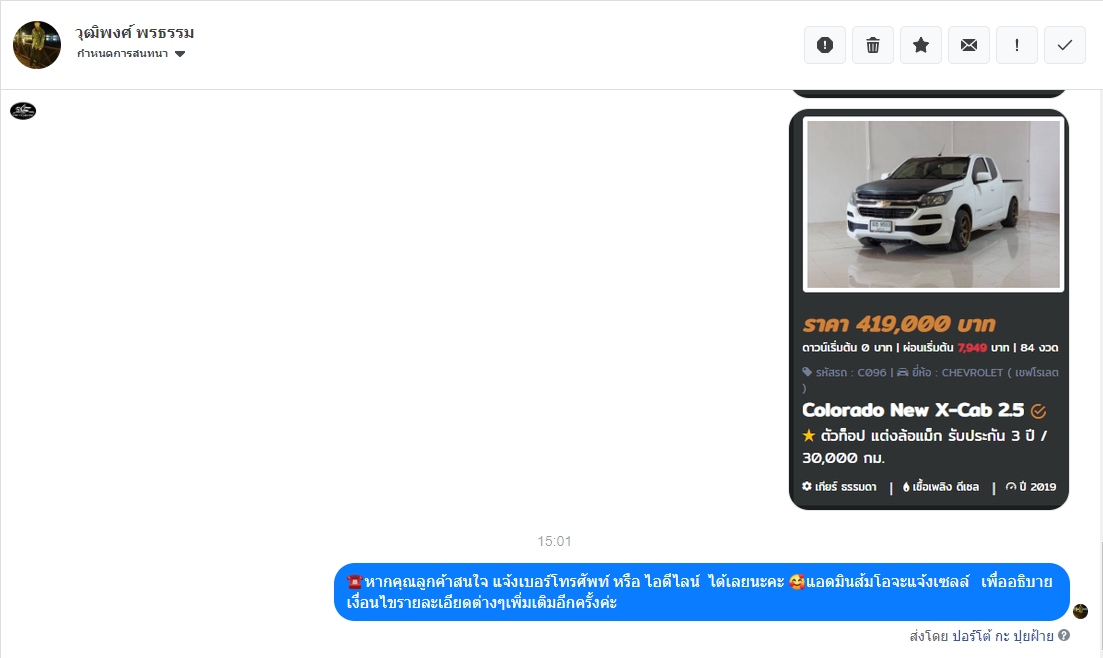Open the white Chevrolet Colorado photo
The image size is (1103, 658).
click(933, 205)
